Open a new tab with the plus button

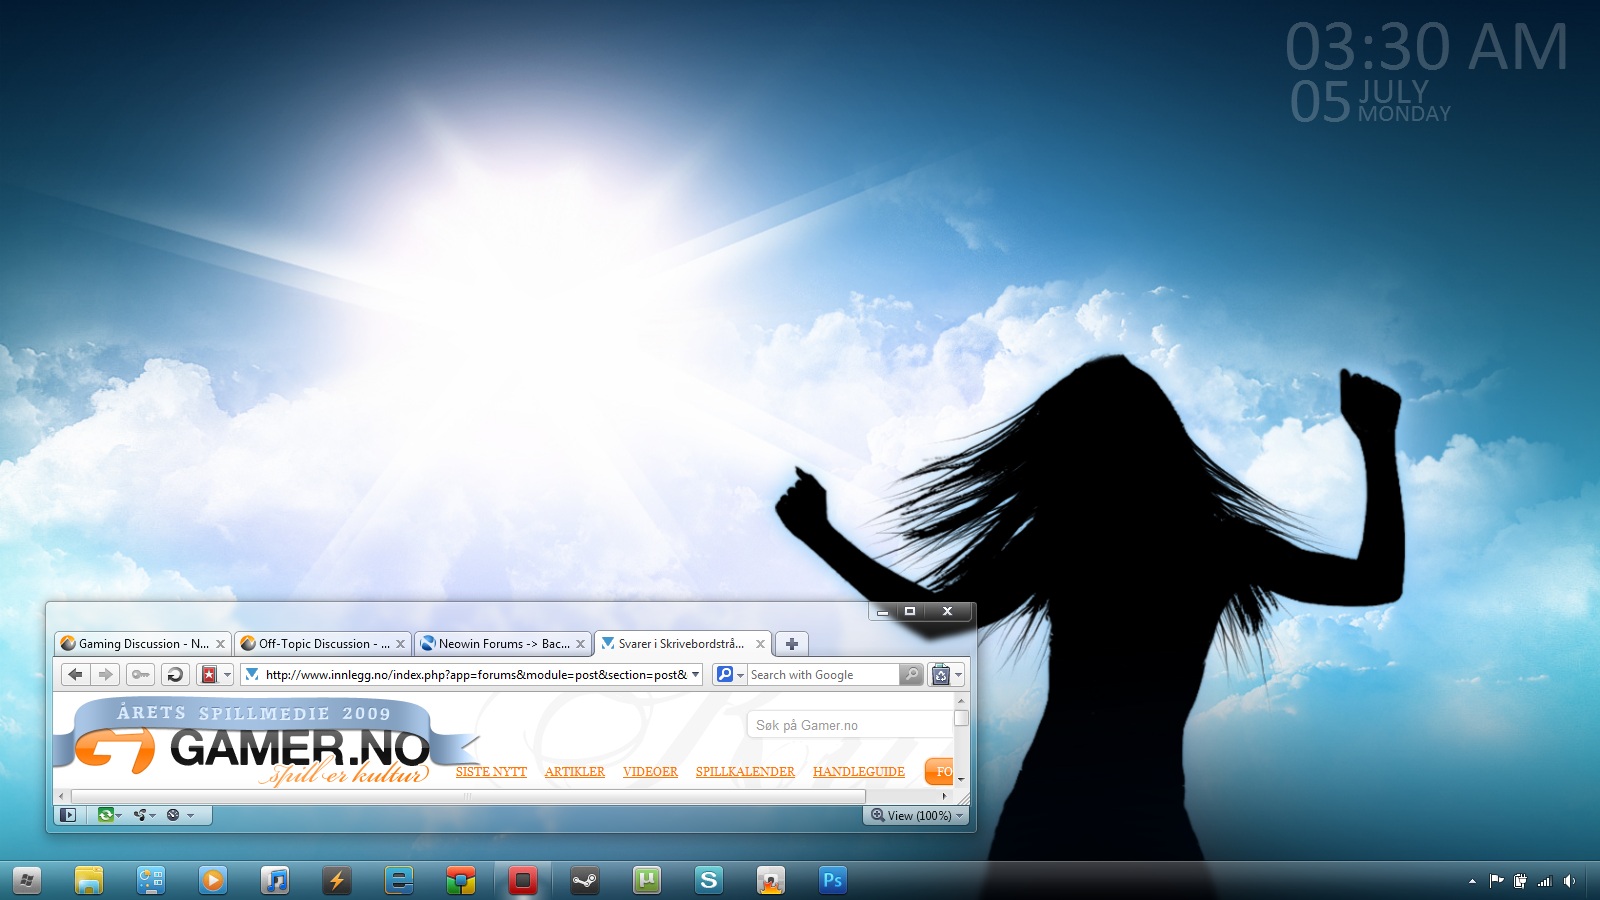[792, 644]
